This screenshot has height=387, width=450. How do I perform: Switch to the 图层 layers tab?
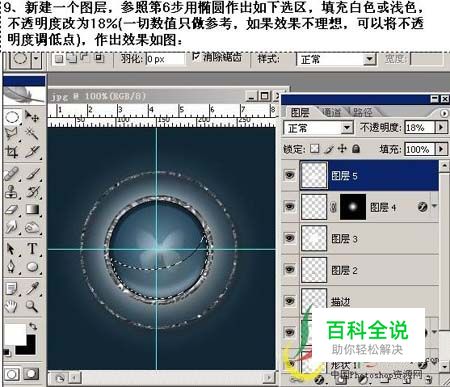[300, 113]
